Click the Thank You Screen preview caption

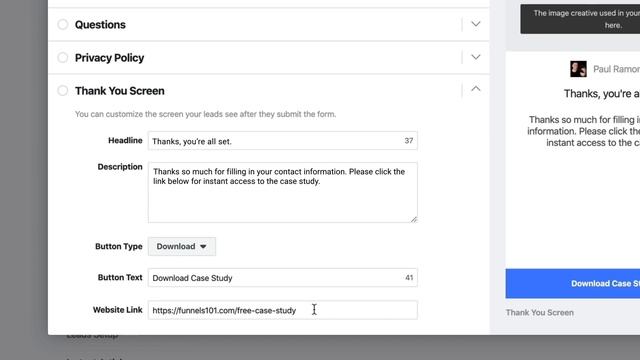(x=540, y=313)
